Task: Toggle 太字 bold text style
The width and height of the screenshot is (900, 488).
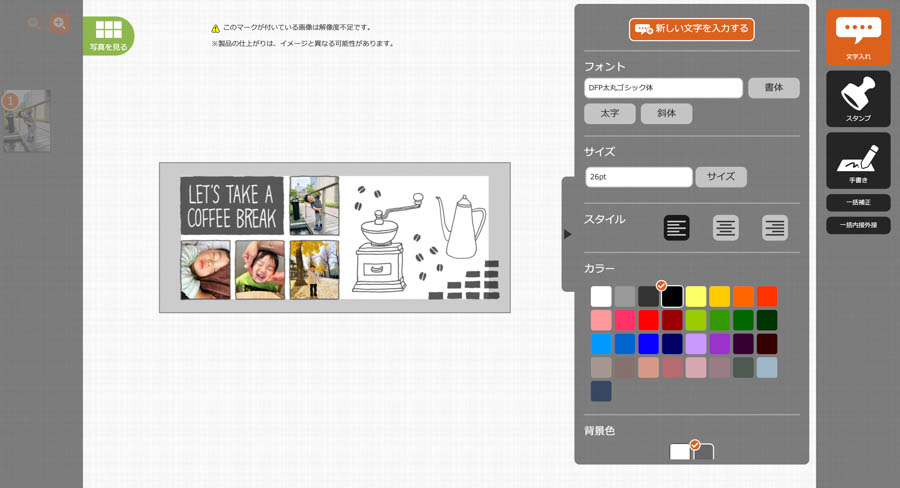Action: pos(610,114)
